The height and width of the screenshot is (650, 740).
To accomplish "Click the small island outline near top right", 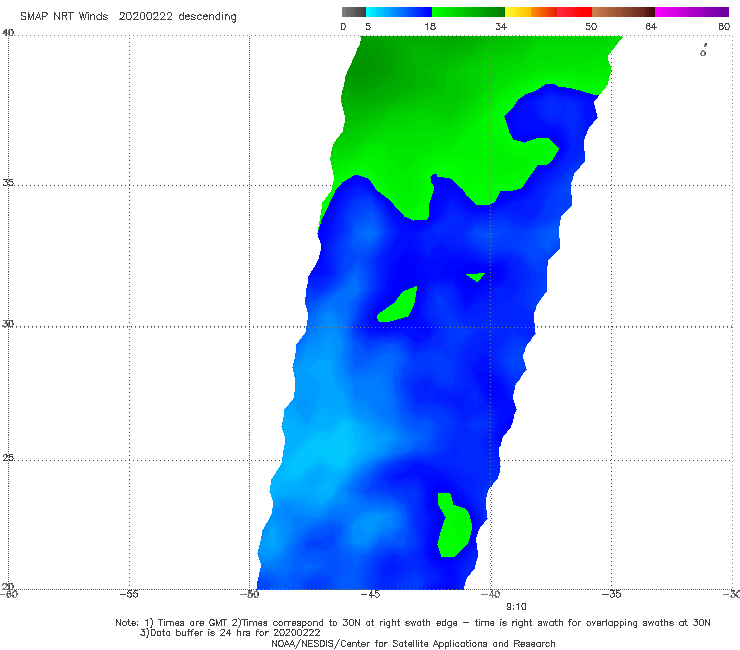I will 703,51.
